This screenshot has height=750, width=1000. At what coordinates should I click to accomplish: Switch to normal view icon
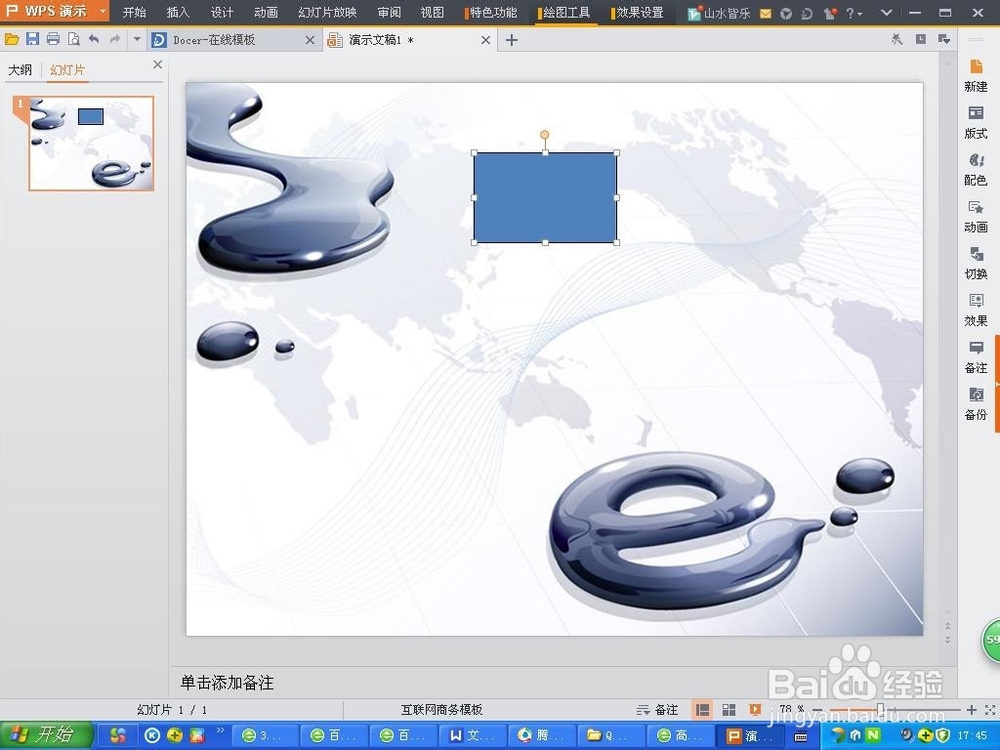click(x=703, y=709)
